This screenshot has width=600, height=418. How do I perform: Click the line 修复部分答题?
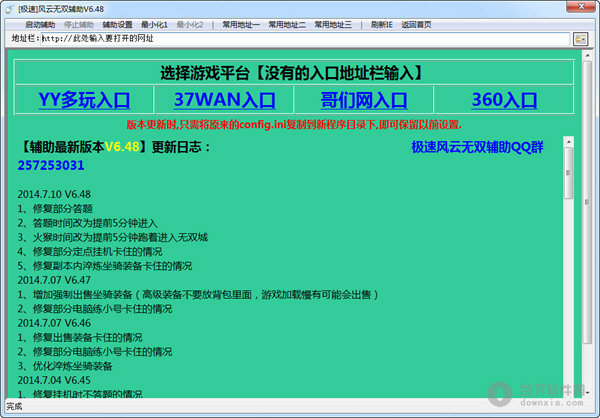[x=55, y=209]
